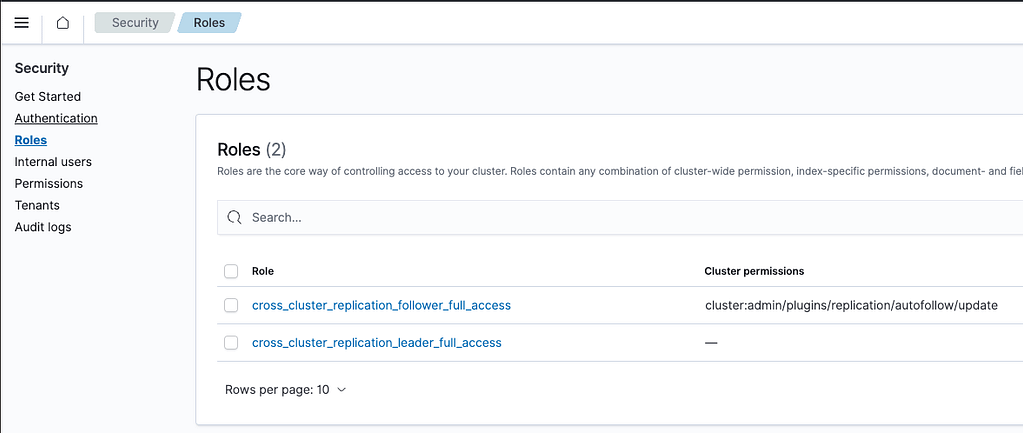The height and width of the screenshot is (433, 1023).
Task: Click the Security breadcrumb
Action: point(135,23)
